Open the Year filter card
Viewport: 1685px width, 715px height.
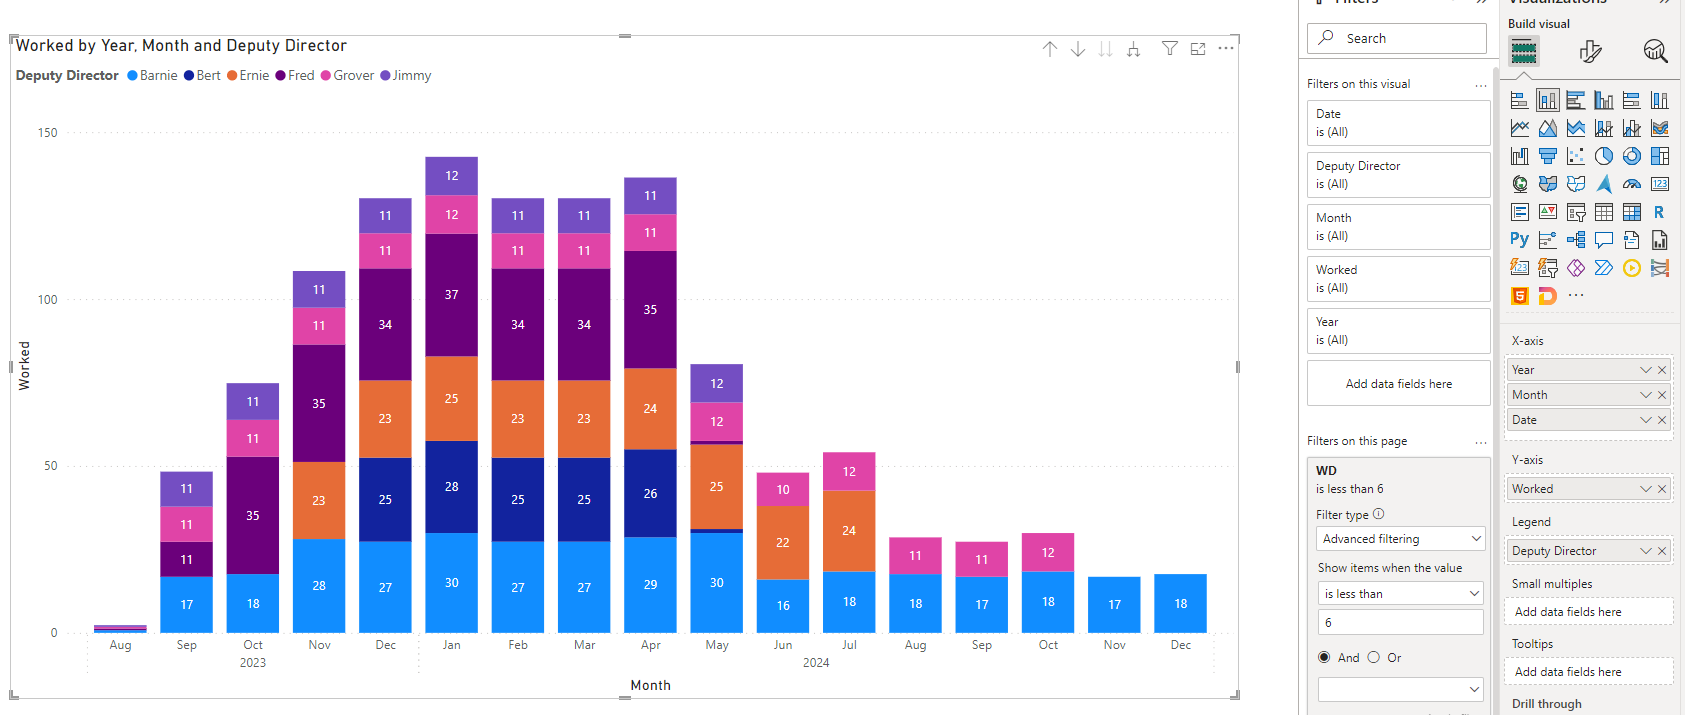tap(1398, 331)
